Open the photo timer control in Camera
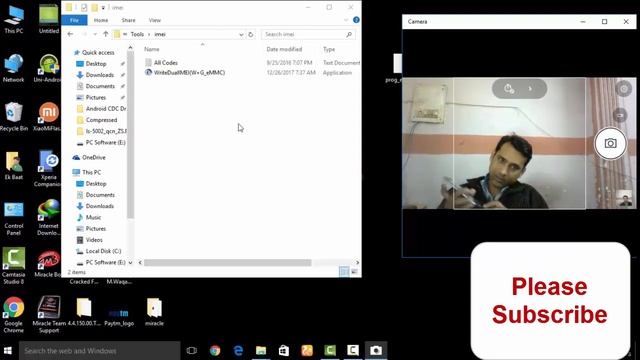 (x=509, y=89)
